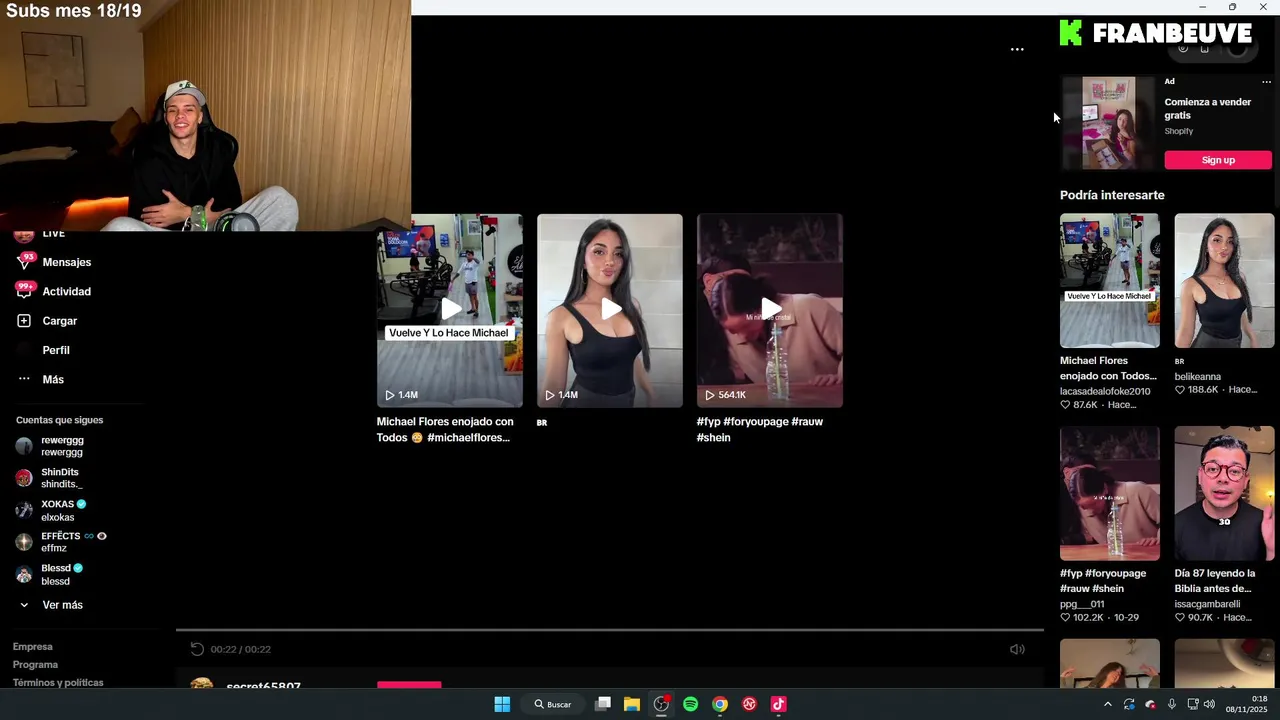Open Task View in the taskbar
This screenshot has height=720, width=1280.
tap(603, 704)
